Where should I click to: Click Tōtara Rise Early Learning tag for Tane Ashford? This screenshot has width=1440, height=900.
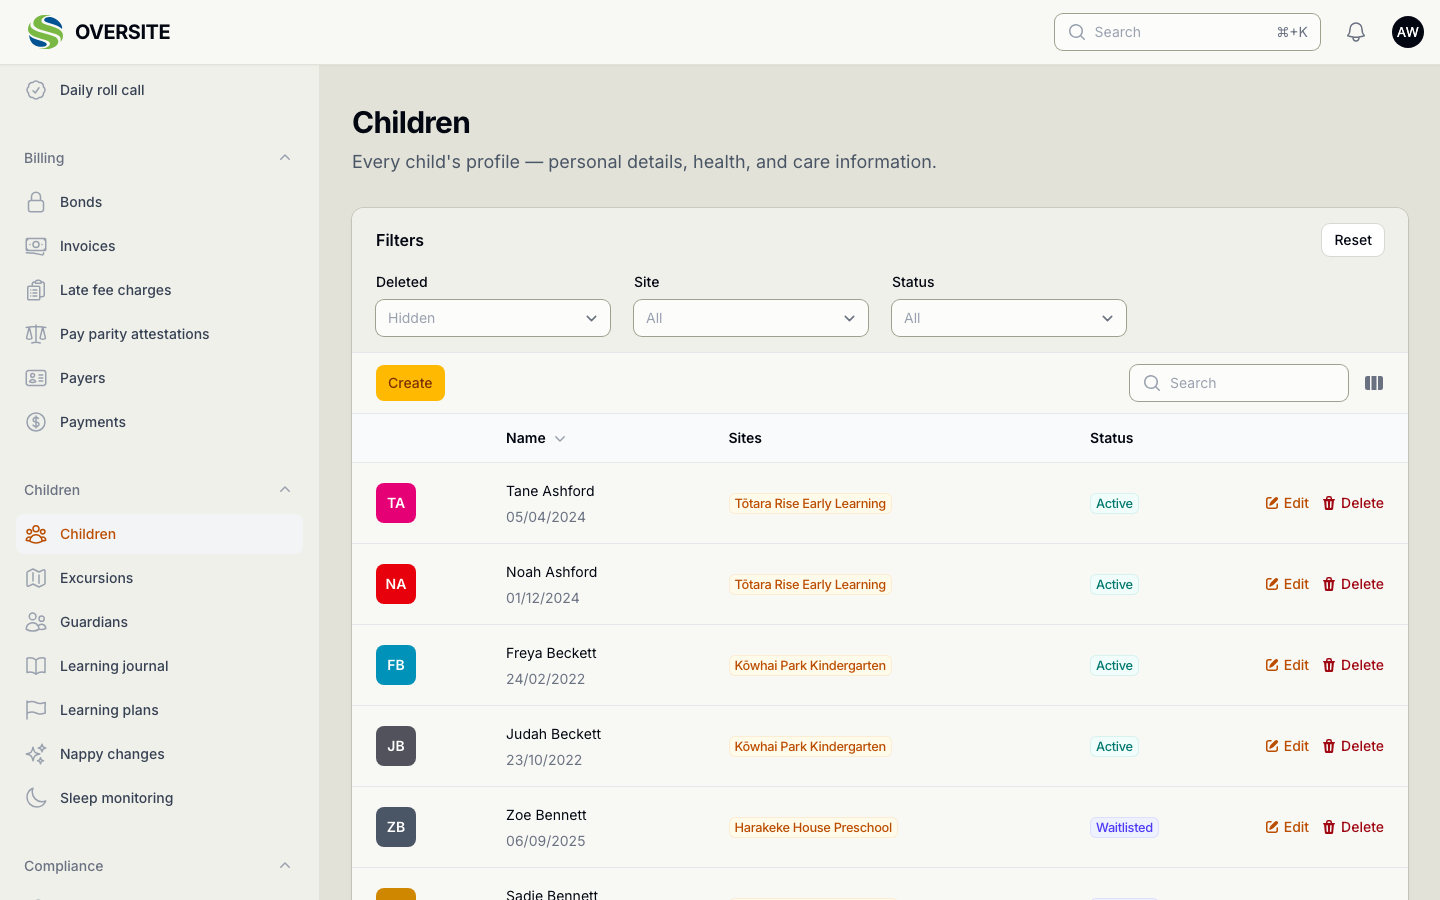[x=810, y=503]
